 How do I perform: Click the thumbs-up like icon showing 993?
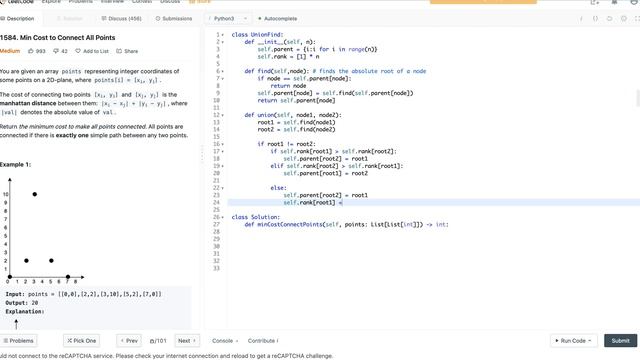[31, 51]
